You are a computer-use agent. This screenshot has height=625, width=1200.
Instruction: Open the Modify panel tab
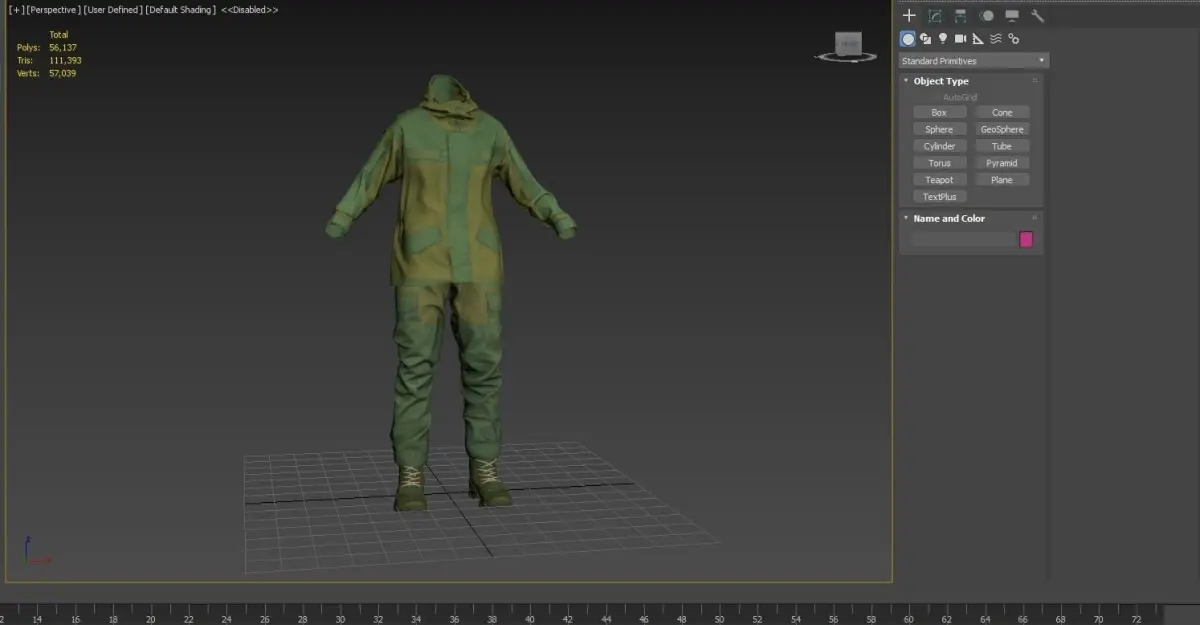pyautogui.click(x=935, y=16)
